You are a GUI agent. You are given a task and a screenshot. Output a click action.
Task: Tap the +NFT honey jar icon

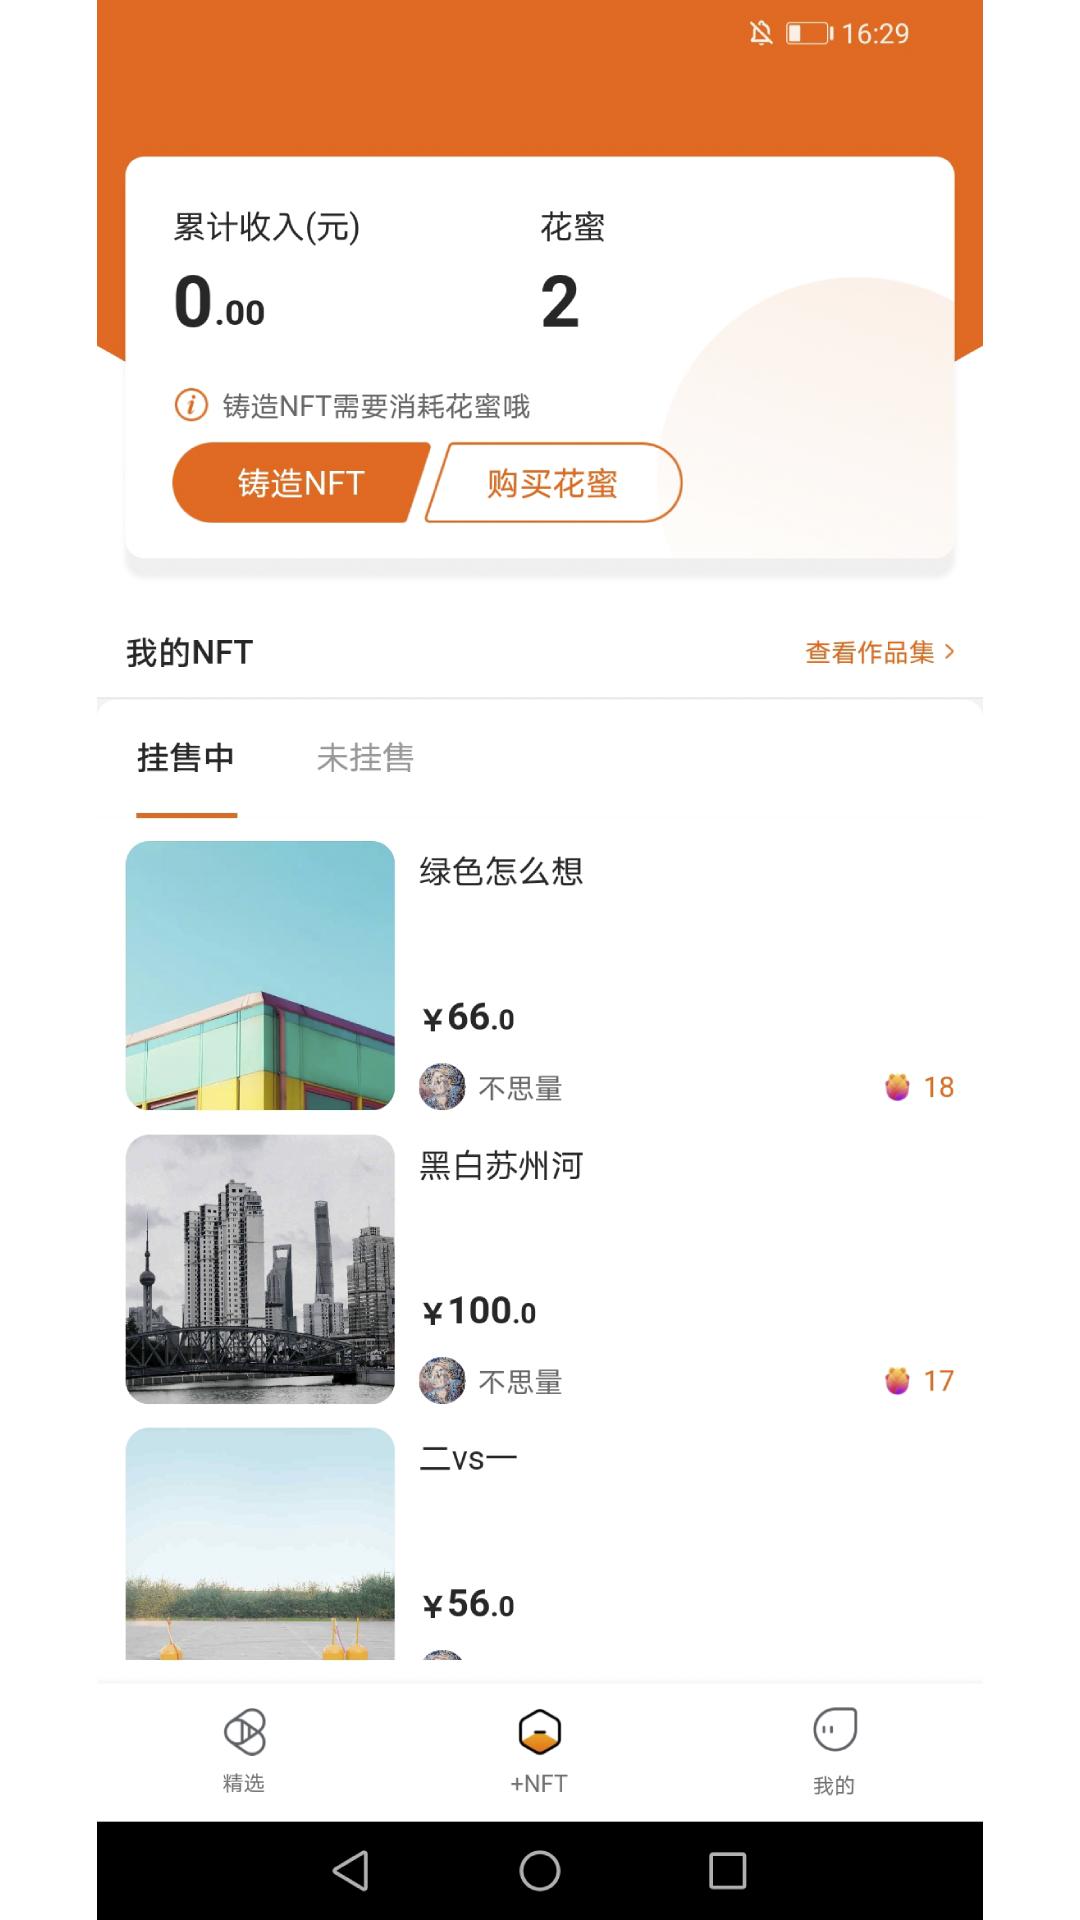click(539, 1733)
